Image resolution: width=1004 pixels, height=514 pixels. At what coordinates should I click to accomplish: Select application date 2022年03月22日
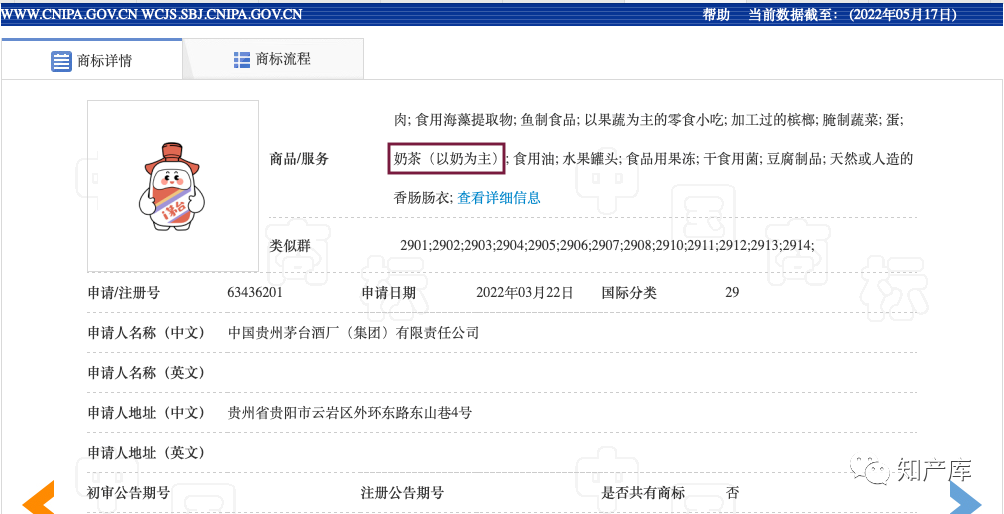click(525, 293)
